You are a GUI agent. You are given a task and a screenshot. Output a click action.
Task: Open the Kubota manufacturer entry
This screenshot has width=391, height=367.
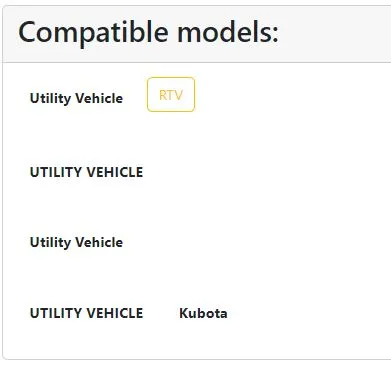tap(203, 313)
